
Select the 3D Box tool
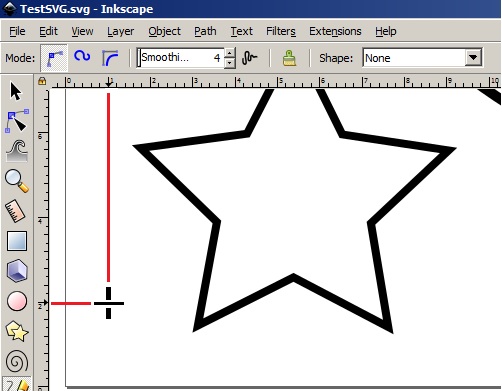point(17,270)
